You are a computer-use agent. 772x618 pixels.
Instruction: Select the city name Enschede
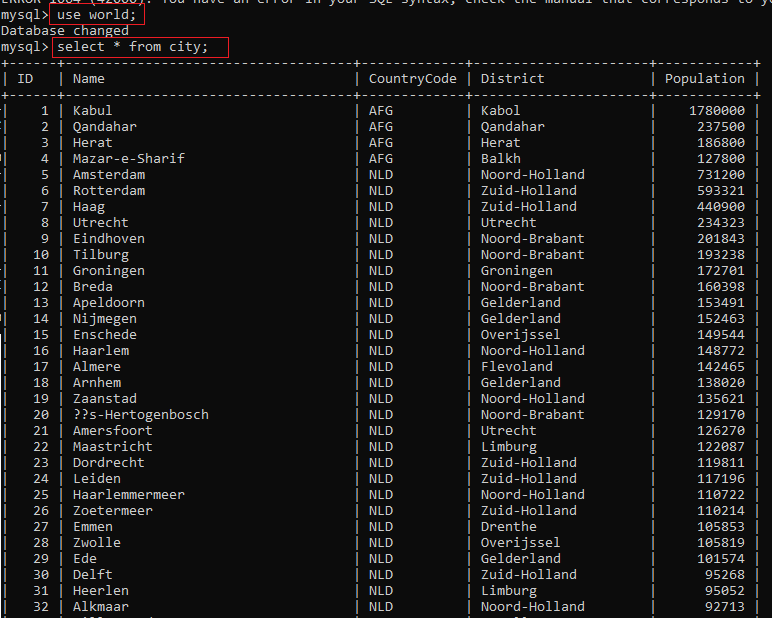point(105,335)
